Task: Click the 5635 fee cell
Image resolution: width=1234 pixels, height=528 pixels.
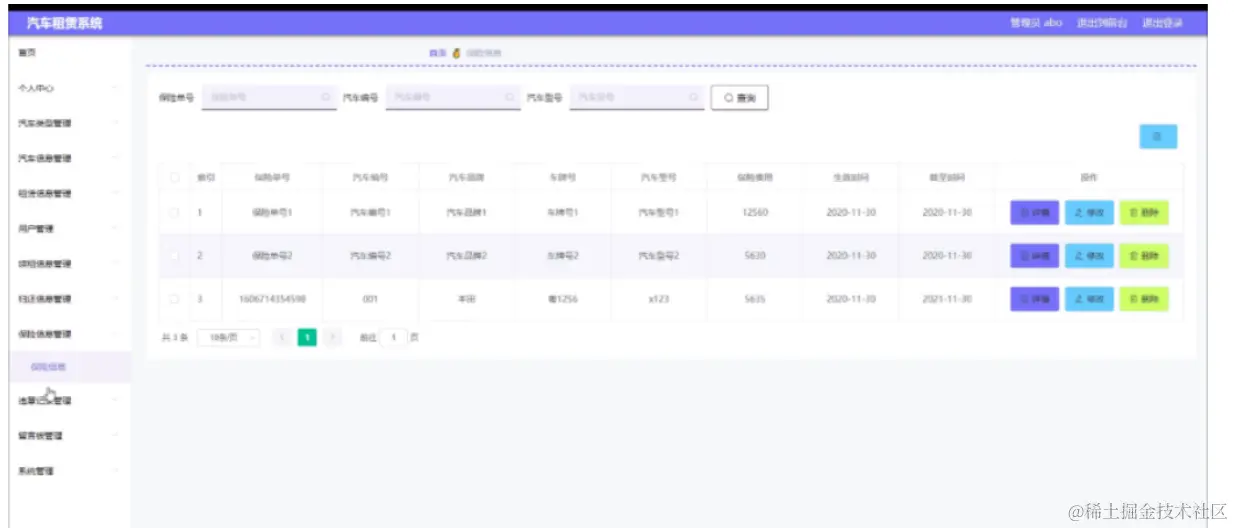Action: [x=755, y=299]
